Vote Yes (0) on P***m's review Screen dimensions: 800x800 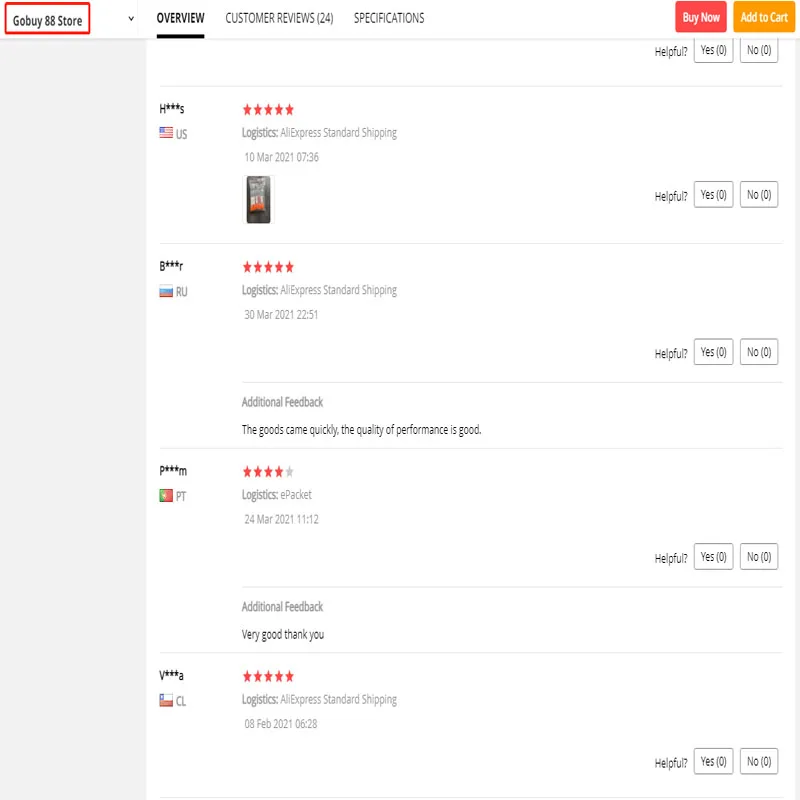click(713, 557)
